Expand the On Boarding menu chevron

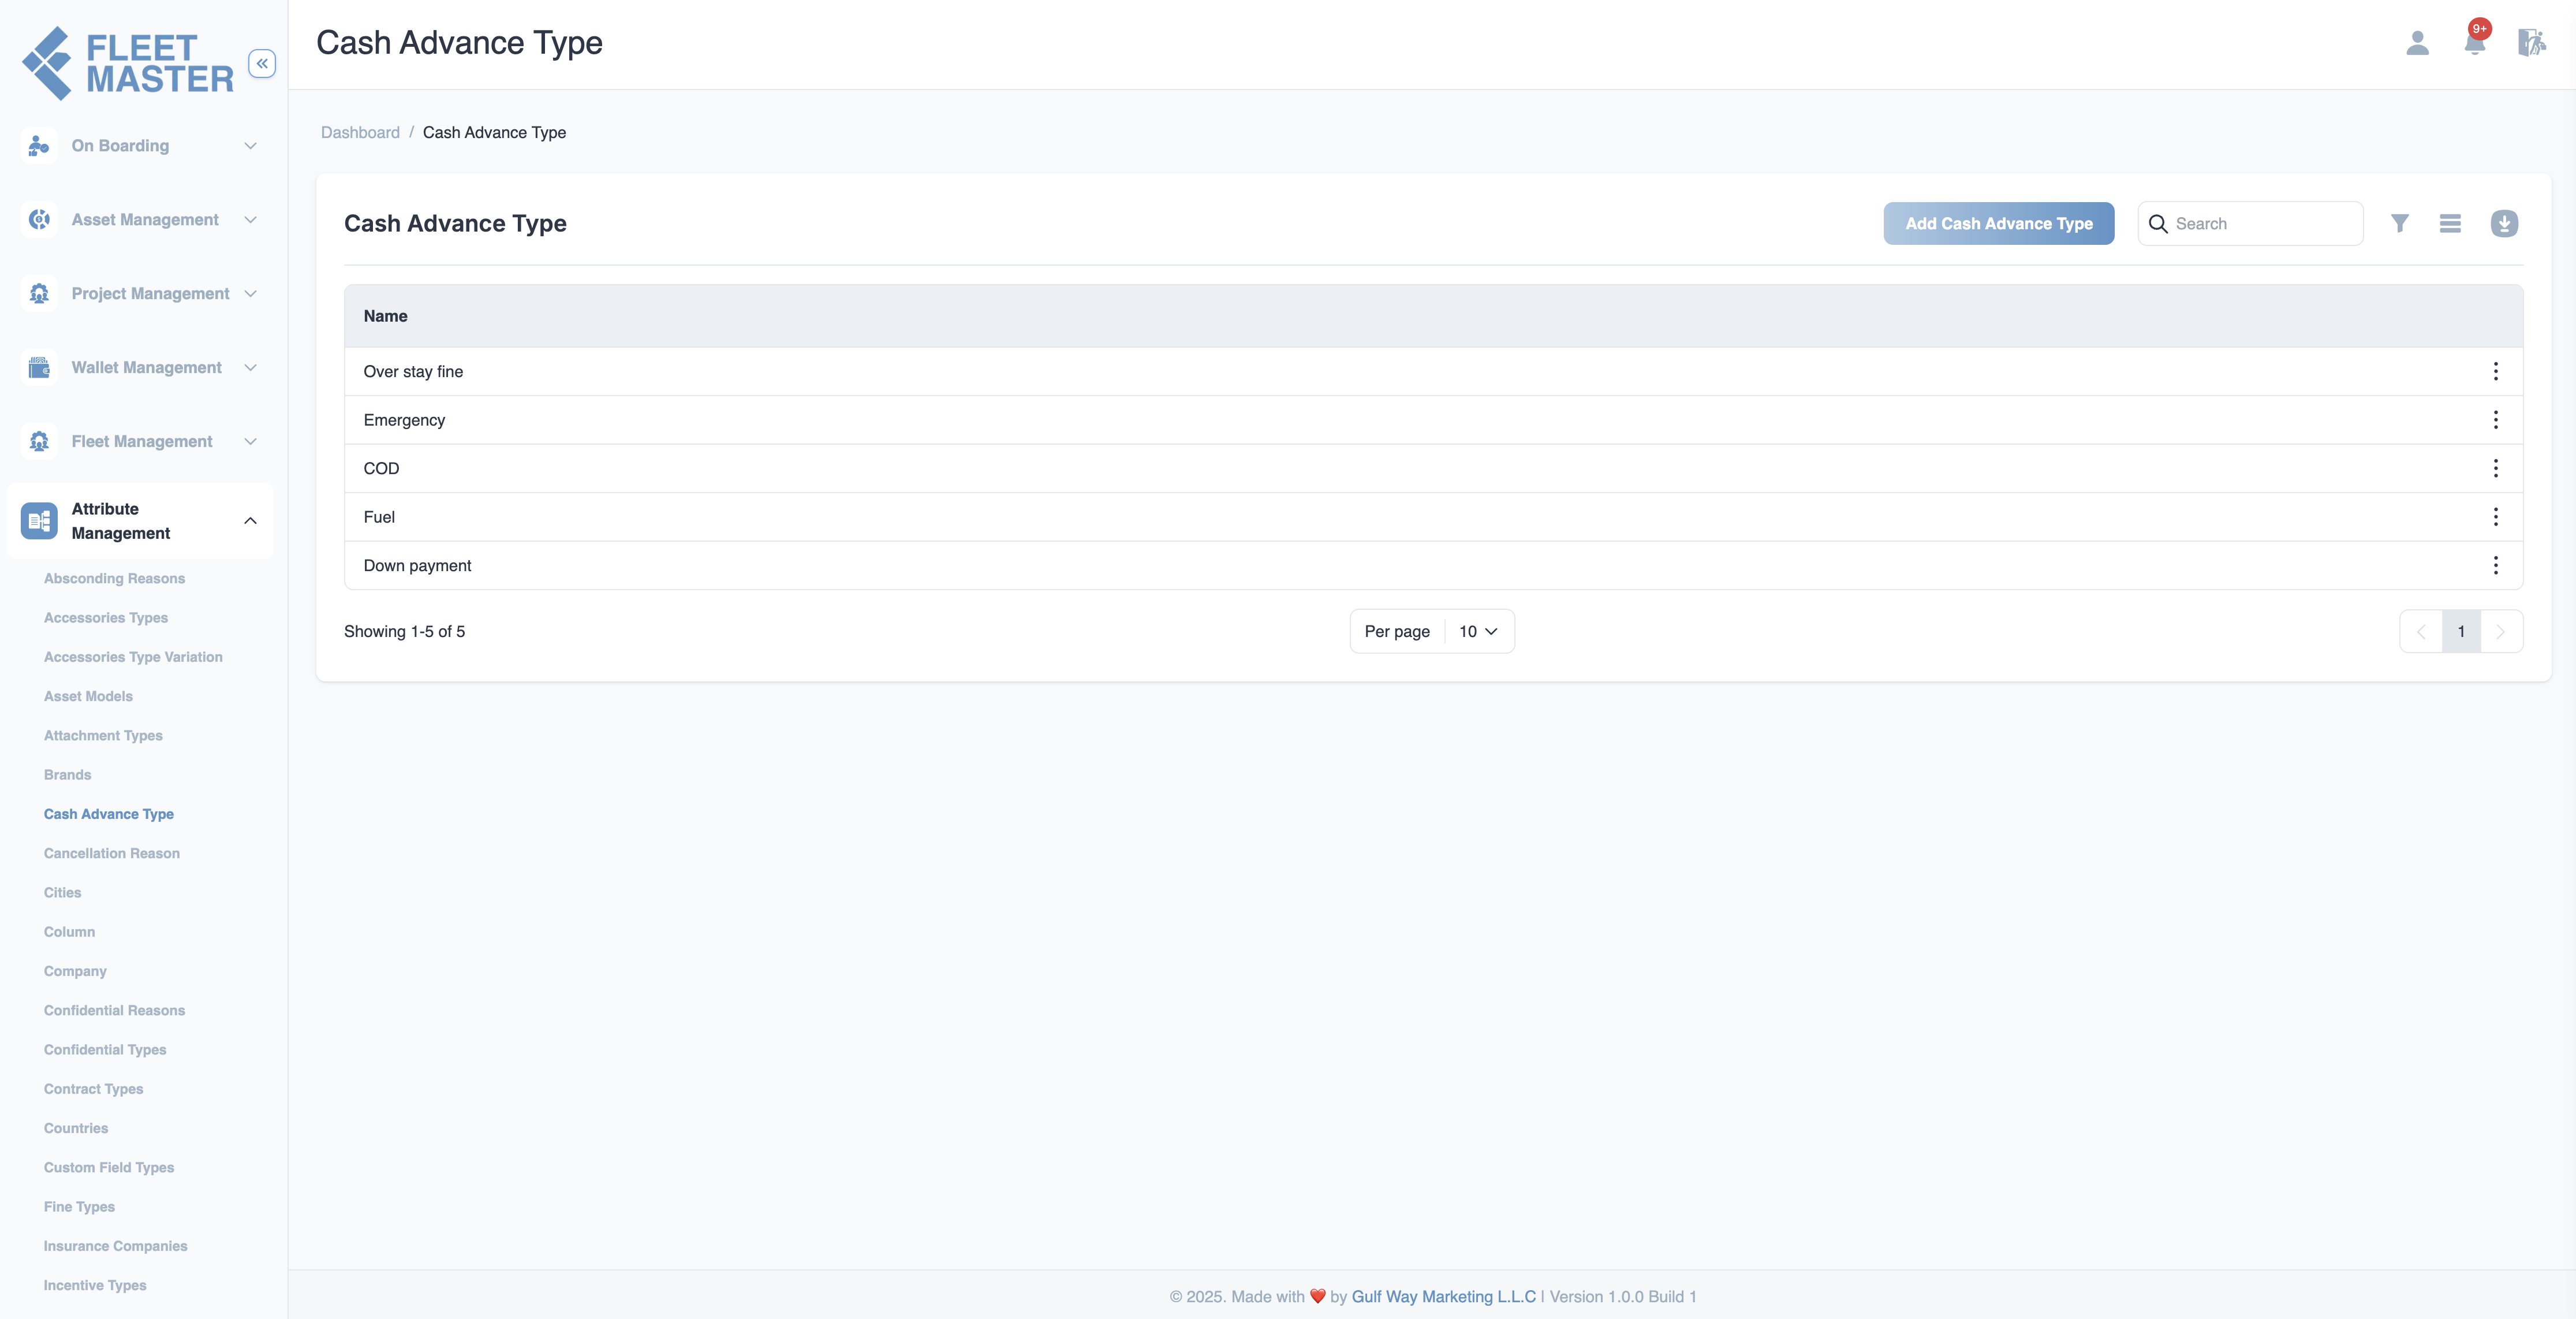[250, 146]
